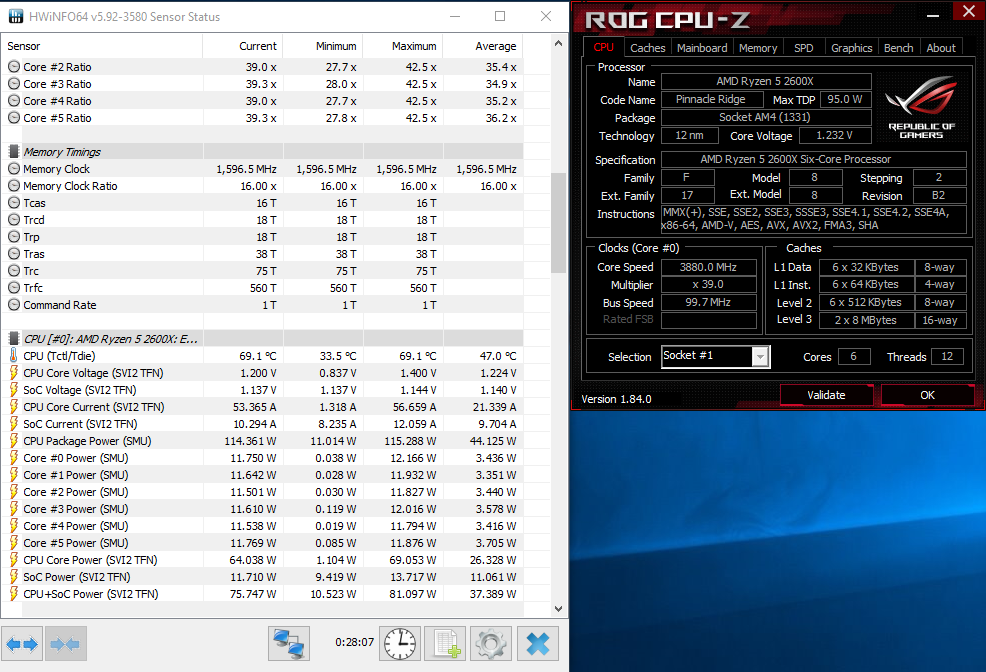
Task: Click the Memory Timings section header
Action: pos(262,151)
